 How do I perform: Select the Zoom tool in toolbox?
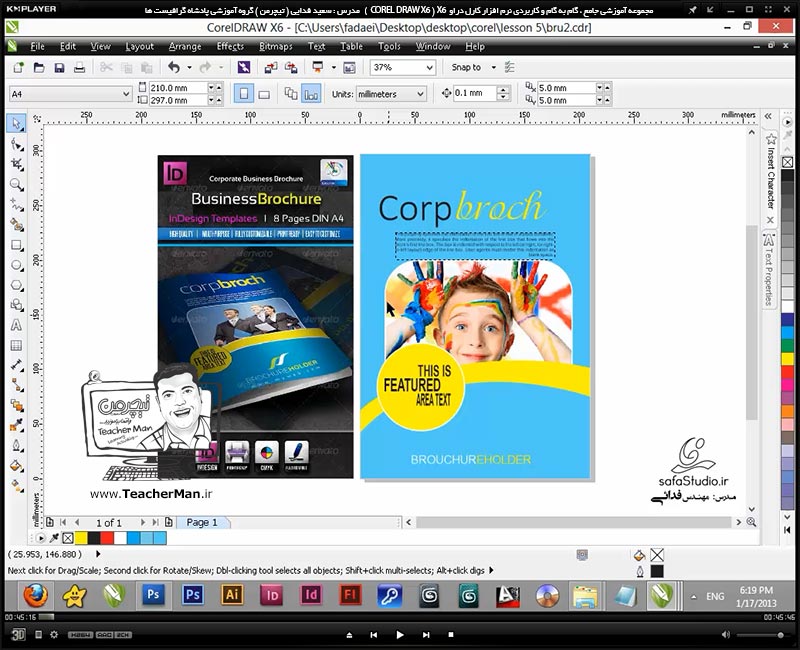17,185
